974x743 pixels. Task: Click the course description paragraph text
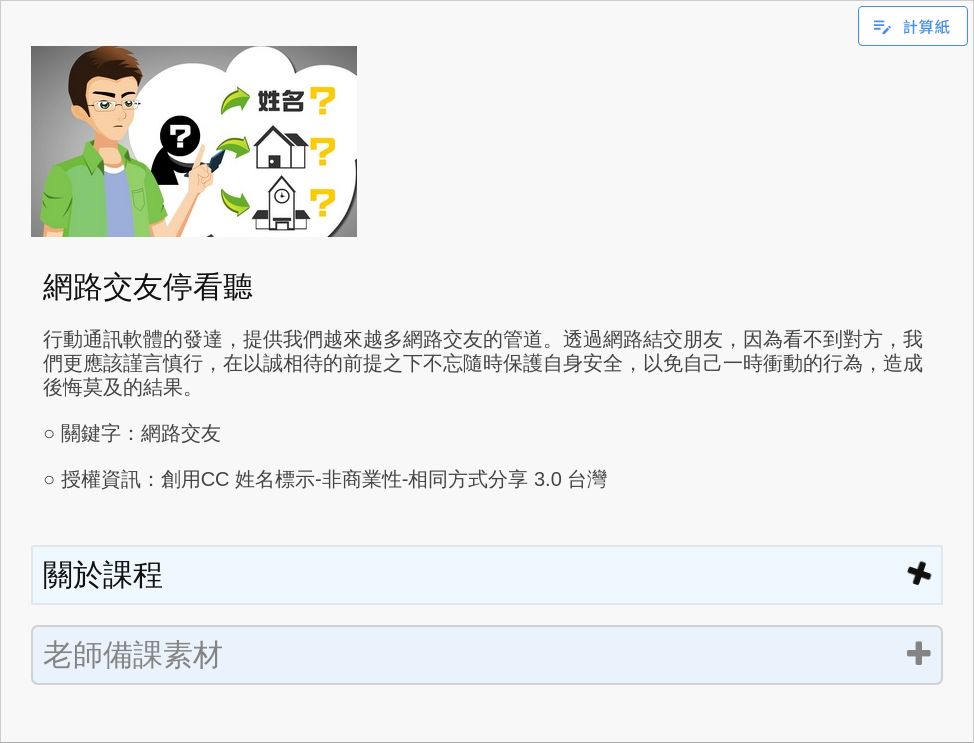pos(483,363)
